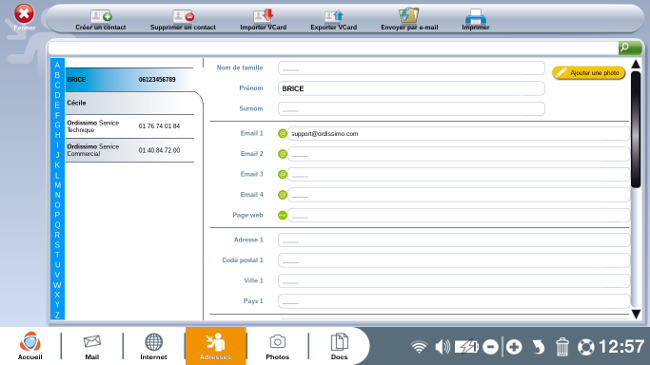The width and height of the screenshot is (650, 365).
Task: Open Internet application
Action: (x=153, y=346)
